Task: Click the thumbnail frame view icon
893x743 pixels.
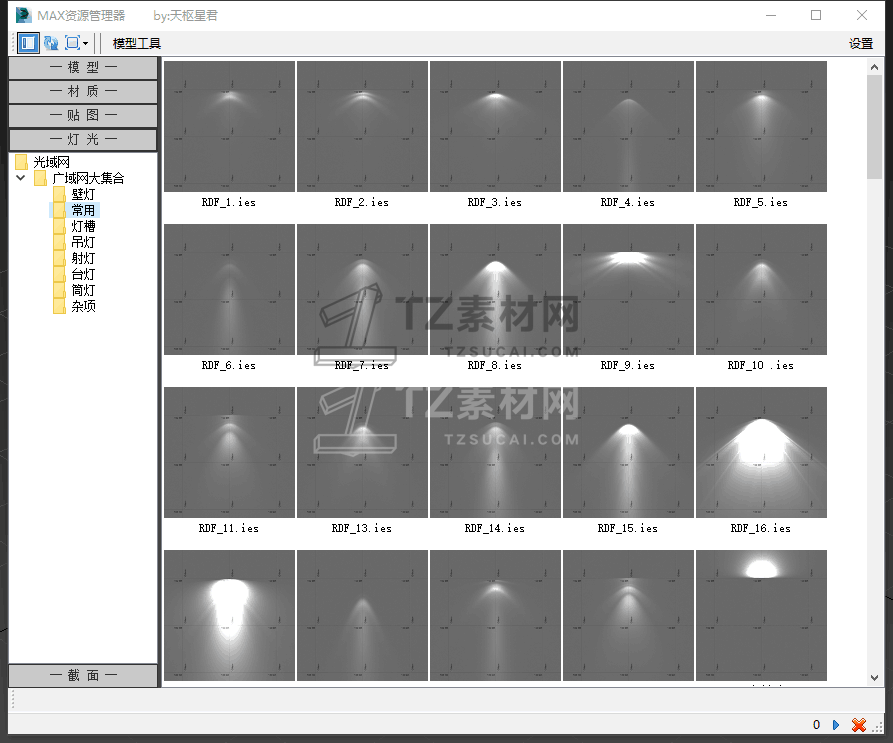Action: click(72, 43)
